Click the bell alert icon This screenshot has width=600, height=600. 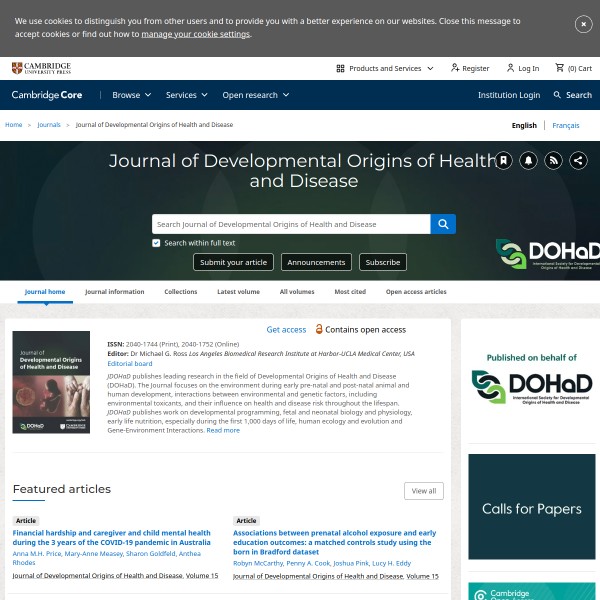[x=529, y=160]
